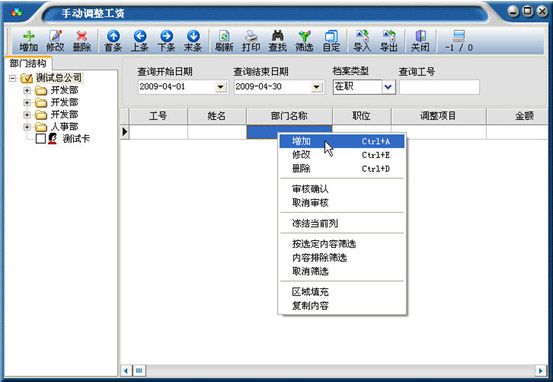This screenshot has width=553, height=382.
Task: Expand the 人事部 tree node
Action: tap(27, 127)
